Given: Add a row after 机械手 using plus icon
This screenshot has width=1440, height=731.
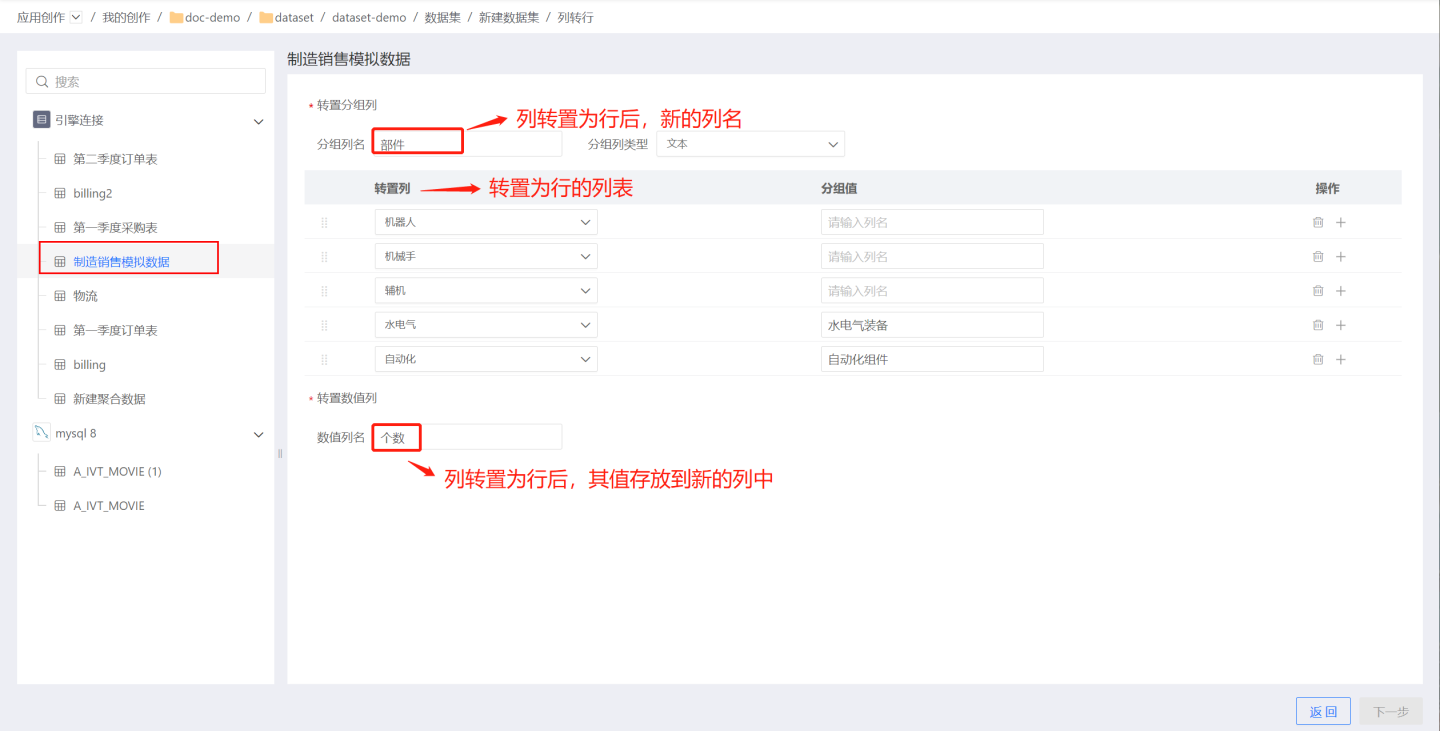Looking at the screenshot, I should 1341,257.
